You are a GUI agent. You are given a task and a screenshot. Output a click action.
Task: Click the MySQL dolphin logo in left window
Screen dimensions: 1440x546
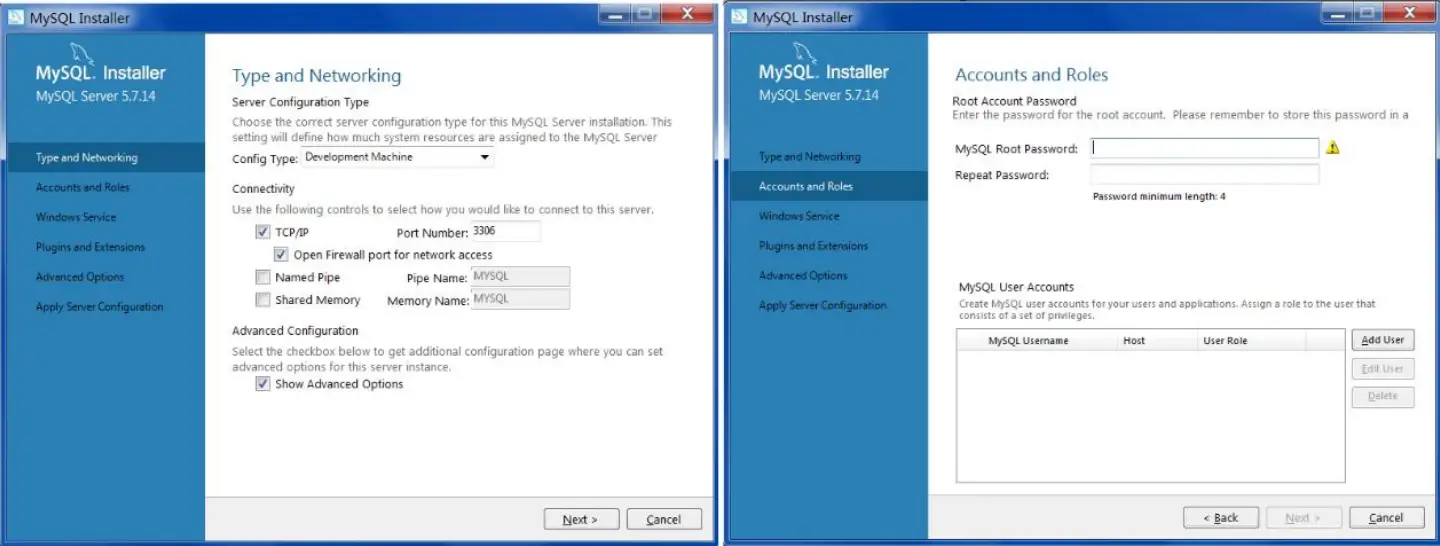82,55
